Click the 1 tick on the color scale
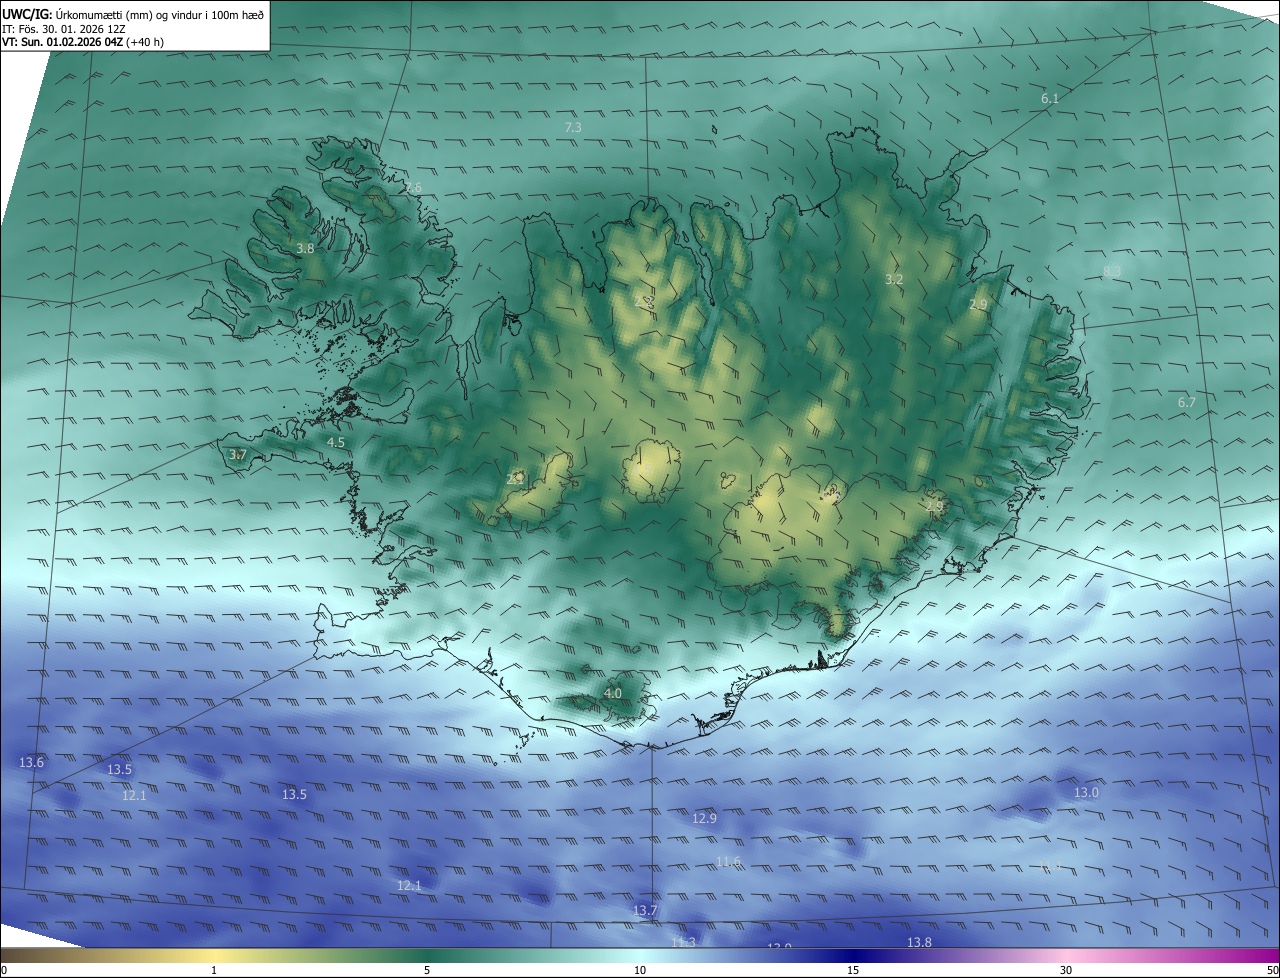Image resolution: width=1280 pixels, height=978 pixels. [214, 970]
